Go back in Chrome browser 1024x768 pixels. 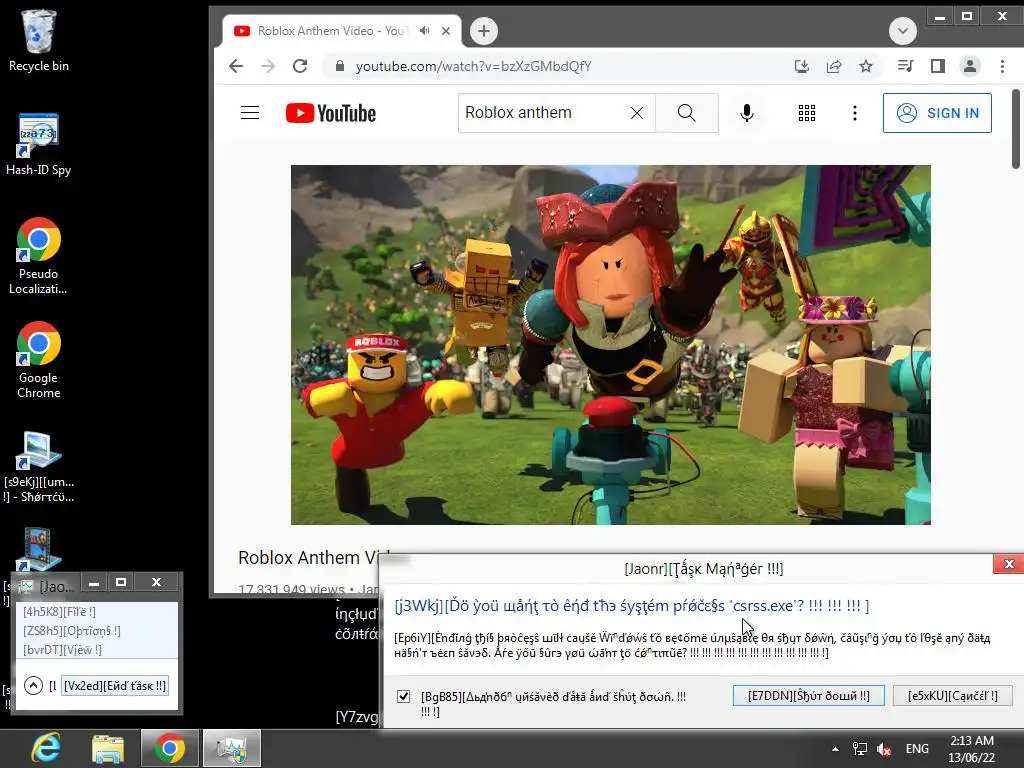tap(236, 66)
